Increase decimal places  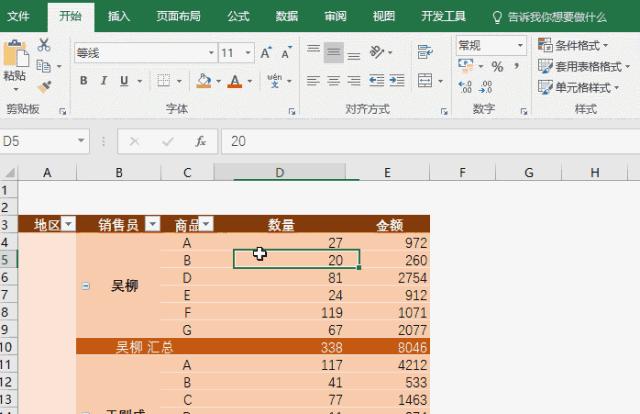click(x=465, y=87)
